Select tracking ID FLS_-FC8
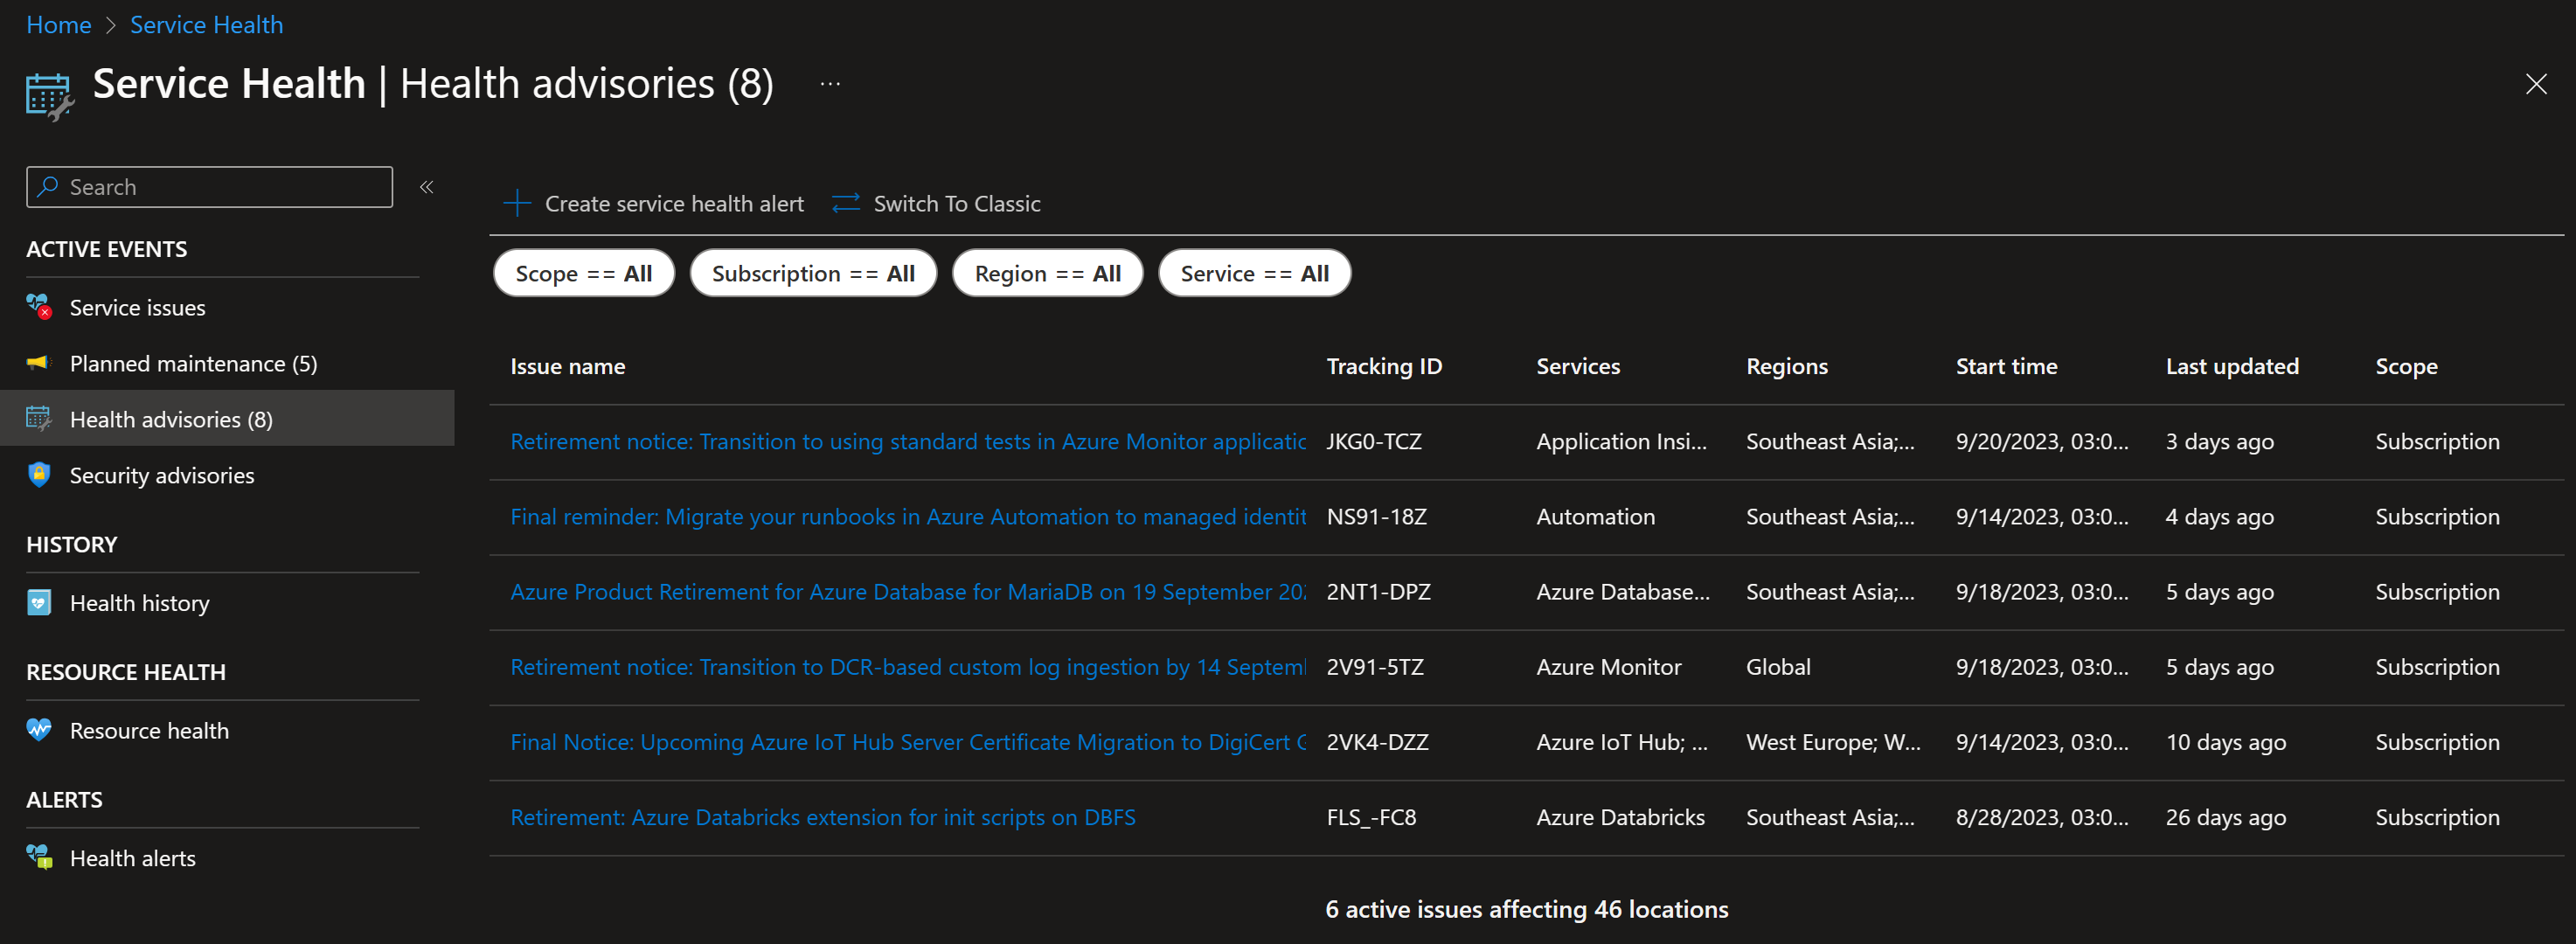 (x=1371, y=816)
